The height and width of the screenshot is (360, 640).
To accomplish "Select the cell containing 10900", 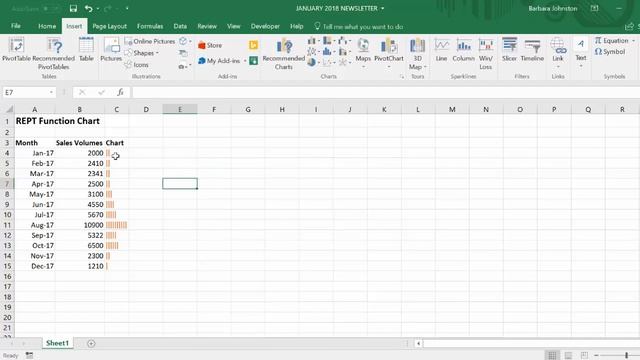I will [80, 225].
